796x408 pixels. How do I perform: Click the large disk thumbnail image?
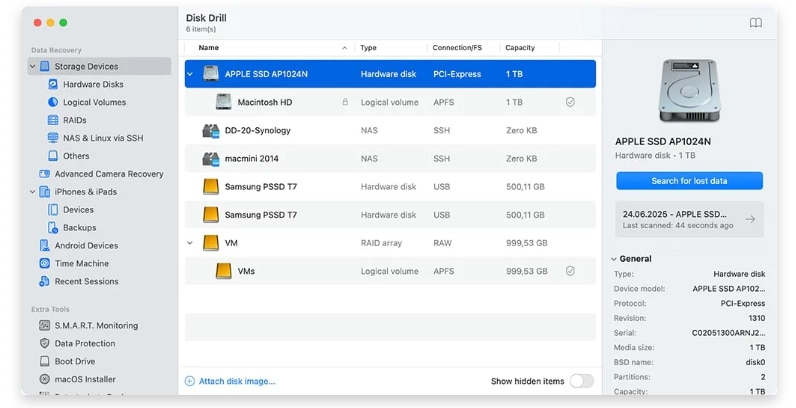click(689, 91)
